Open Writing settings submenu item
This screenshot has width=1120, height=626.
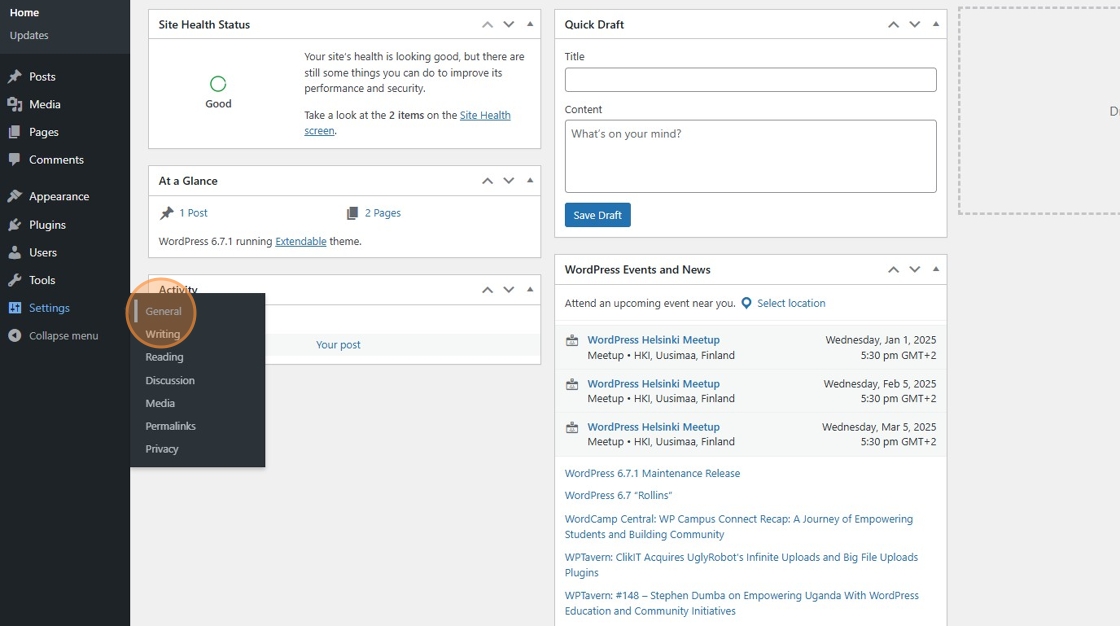(163, 334)
